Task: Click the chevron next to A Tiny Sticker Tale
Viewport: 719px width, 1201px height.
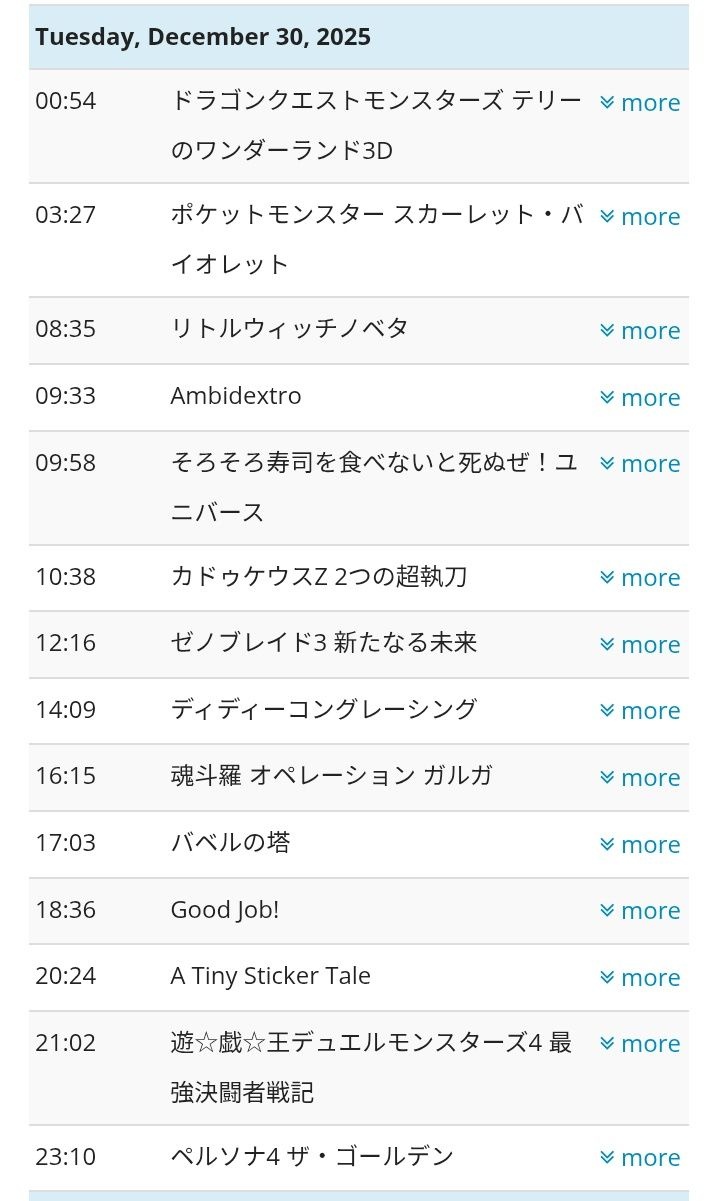Action: tap(607, 978)
